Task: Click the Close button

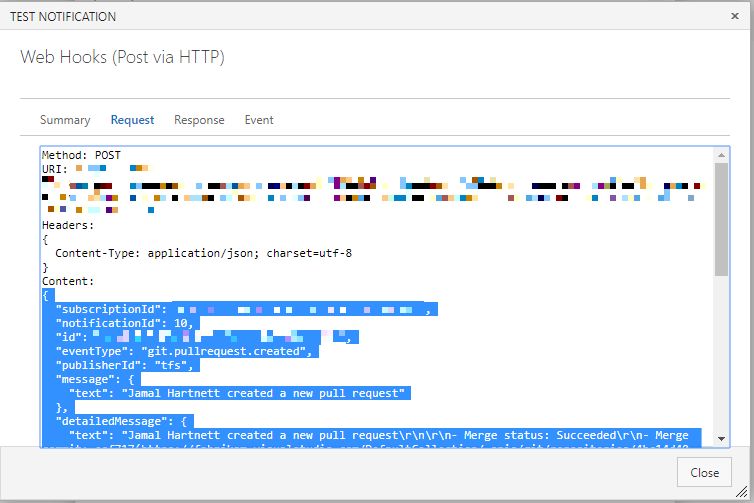Action: (704, 472)
